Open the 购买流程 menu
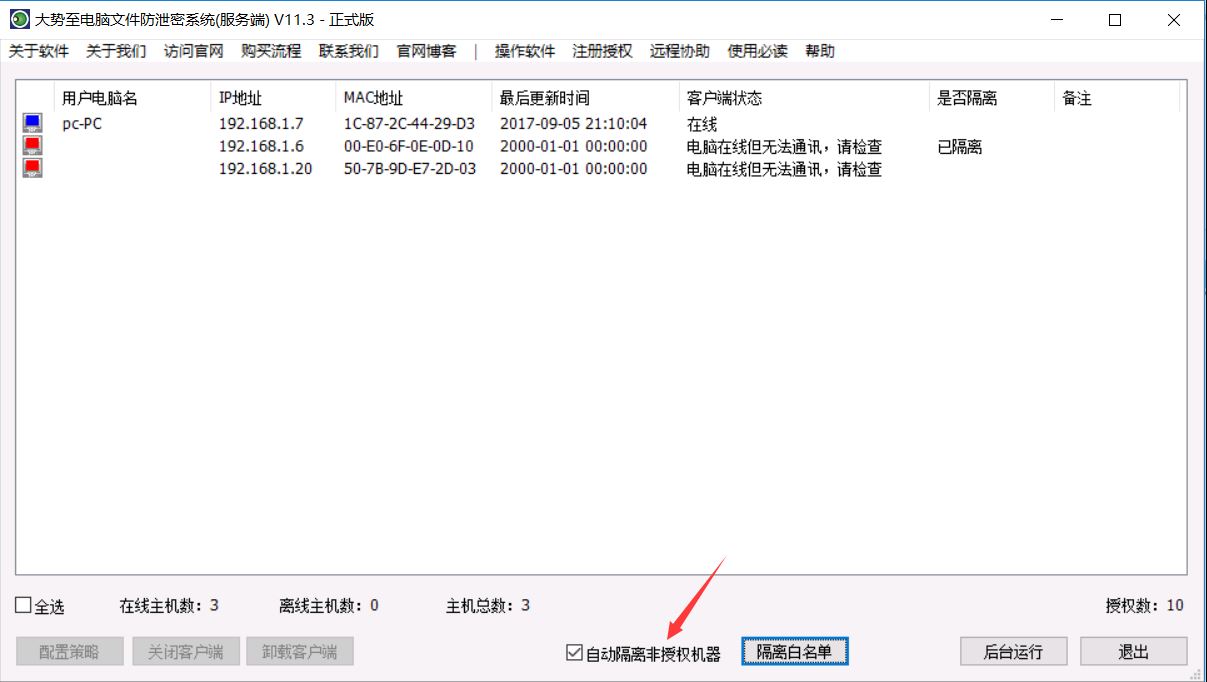This screenshot has width=1207, height=682. click(x=271, y=51)
